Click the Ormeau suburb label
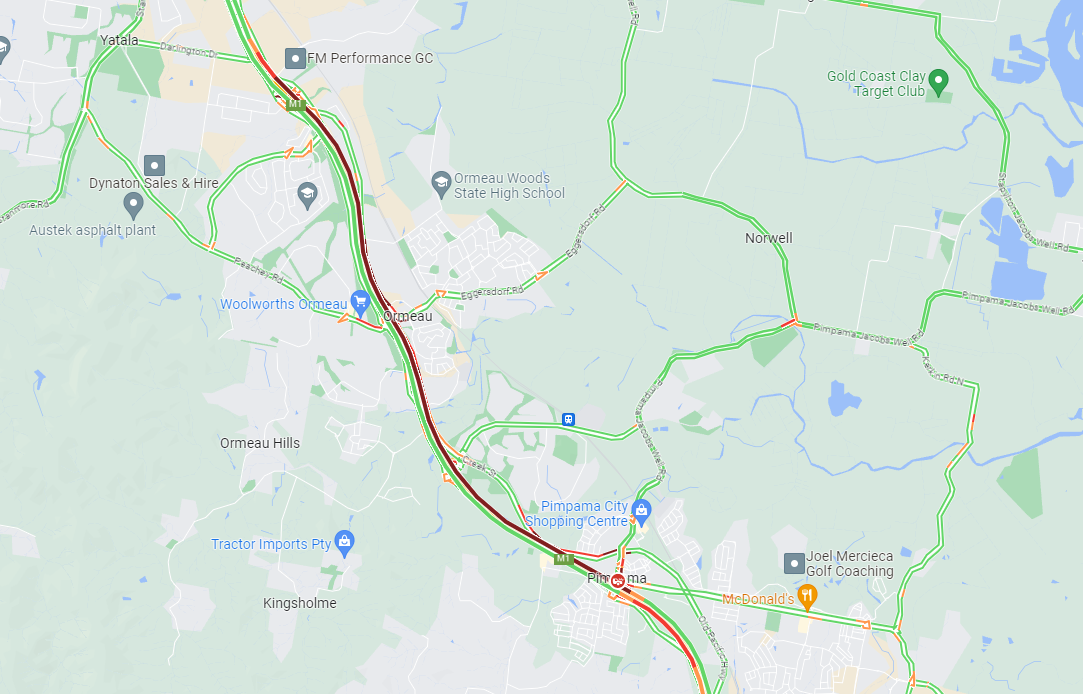 click(408, 316)
